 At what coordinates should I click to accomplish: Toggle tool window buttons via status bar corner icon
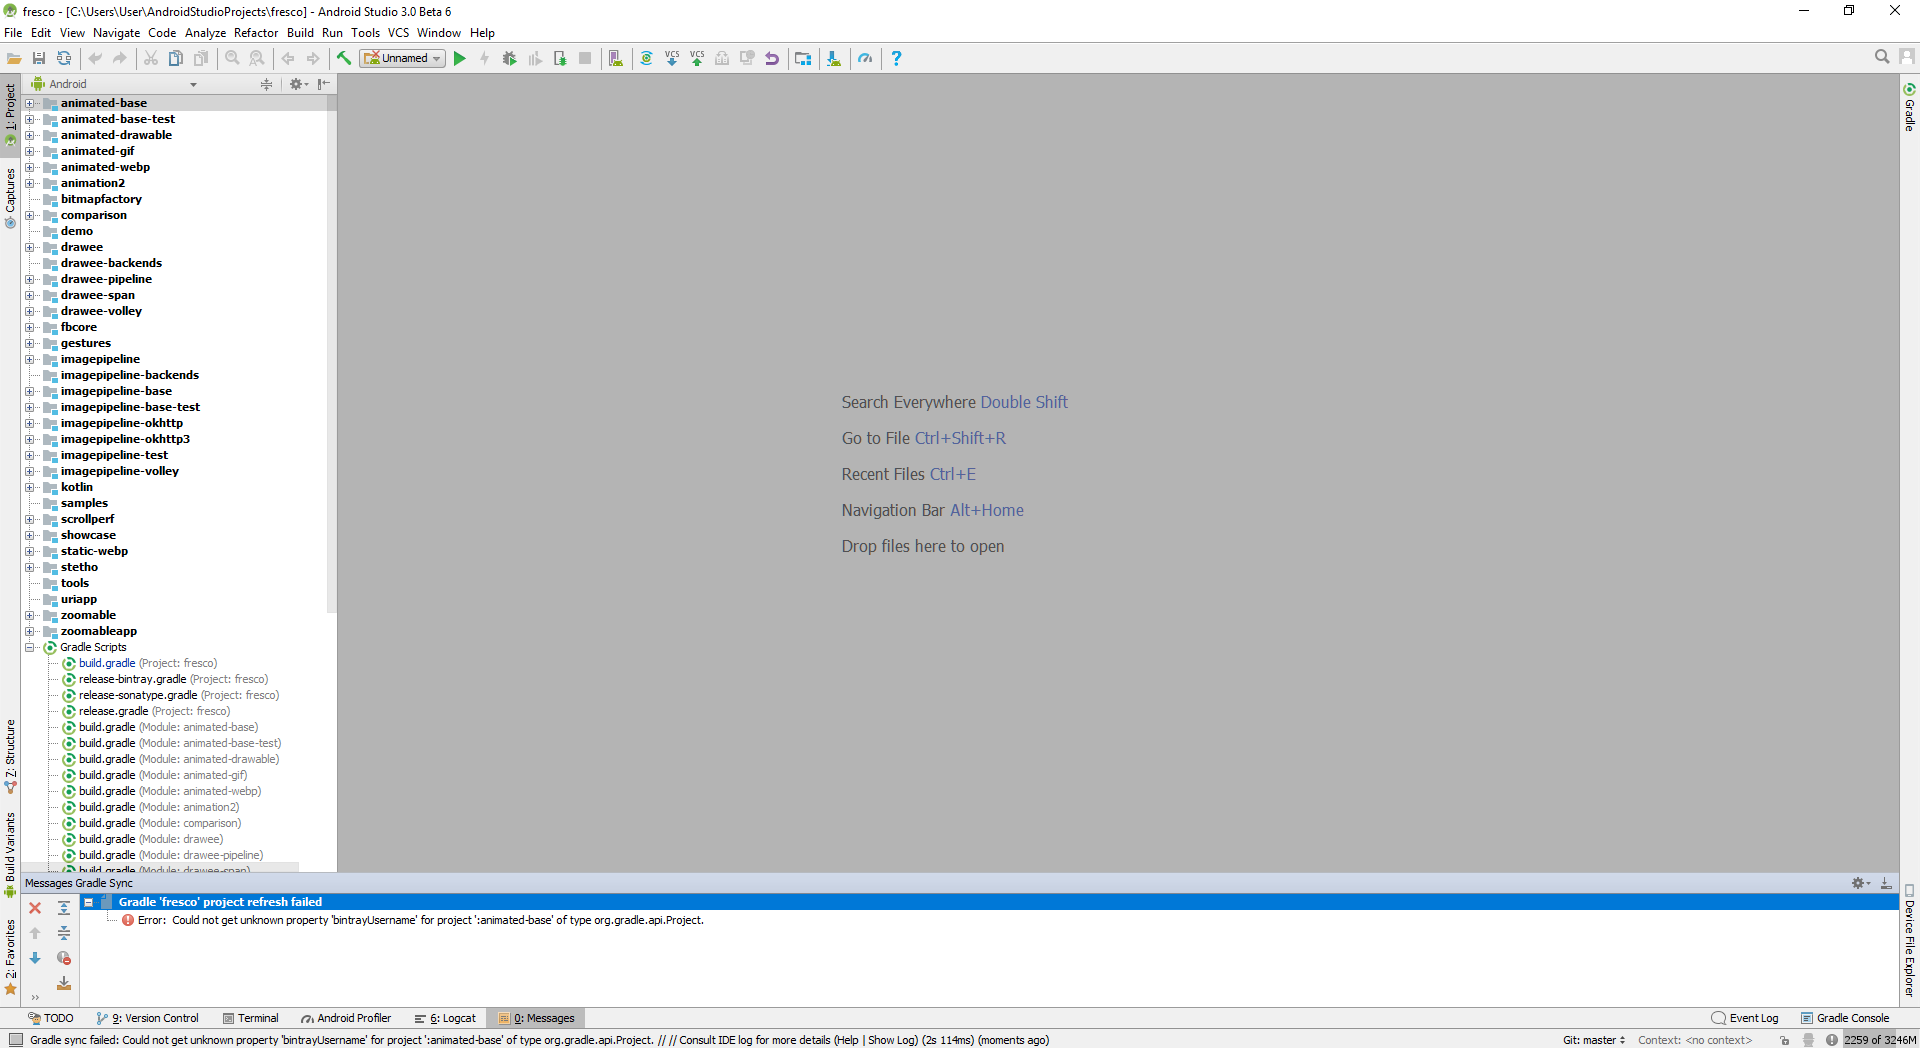pyautogui.click(x=16, y=1040)
